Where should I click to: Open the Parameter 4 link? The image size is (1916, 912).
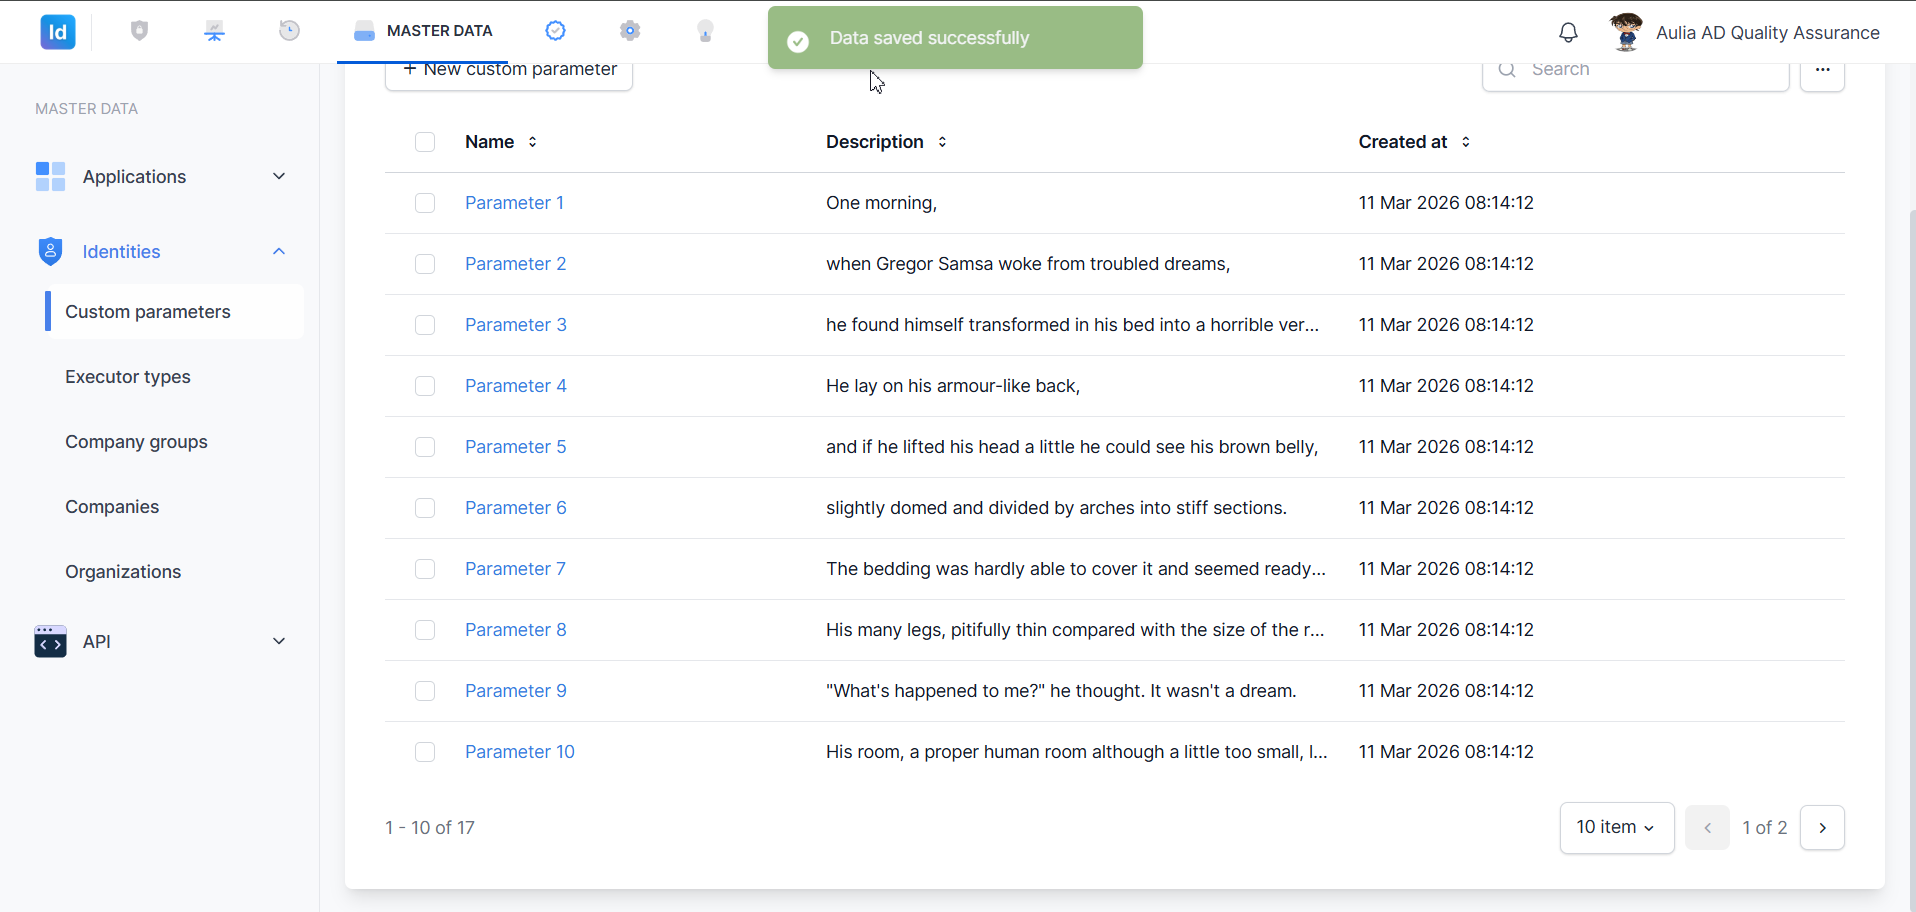515,386
